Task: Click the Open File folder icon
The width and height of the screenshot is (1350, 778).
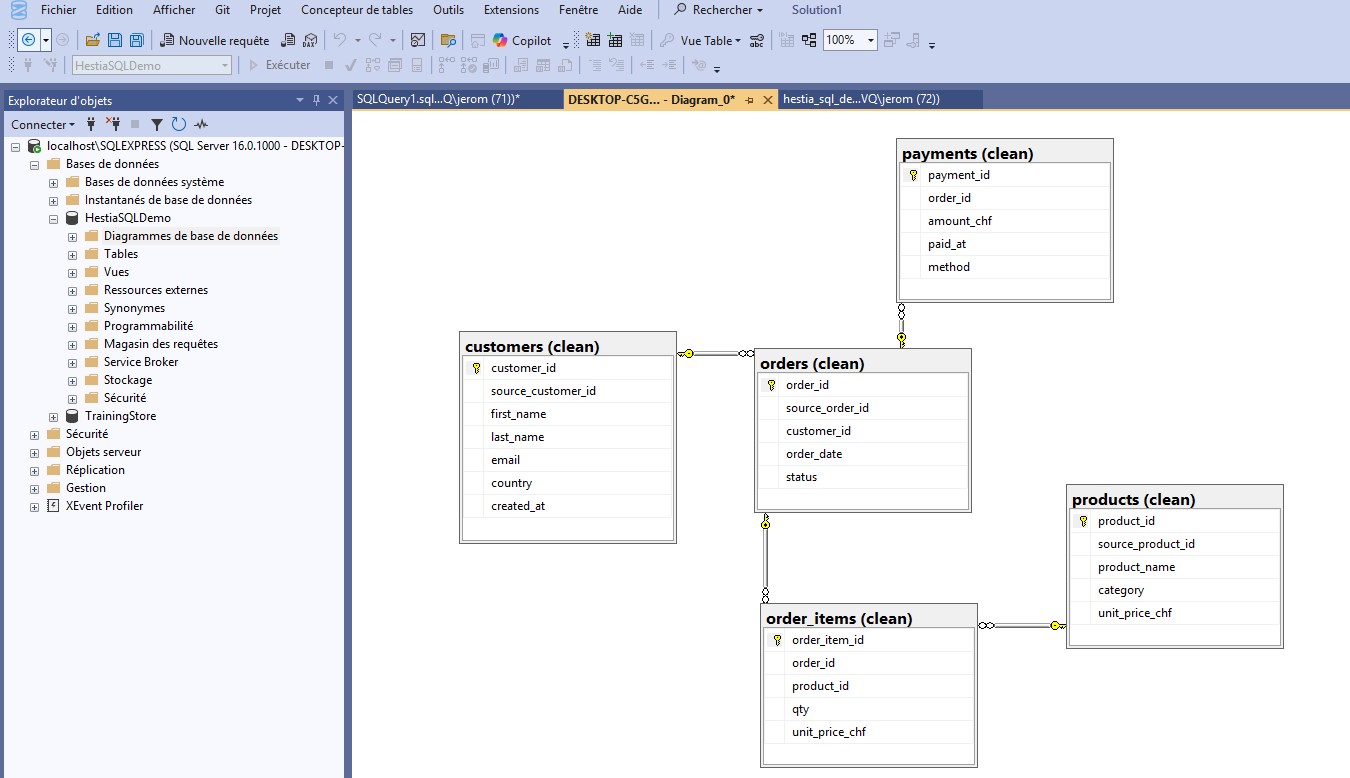Action: coord(92,40)
